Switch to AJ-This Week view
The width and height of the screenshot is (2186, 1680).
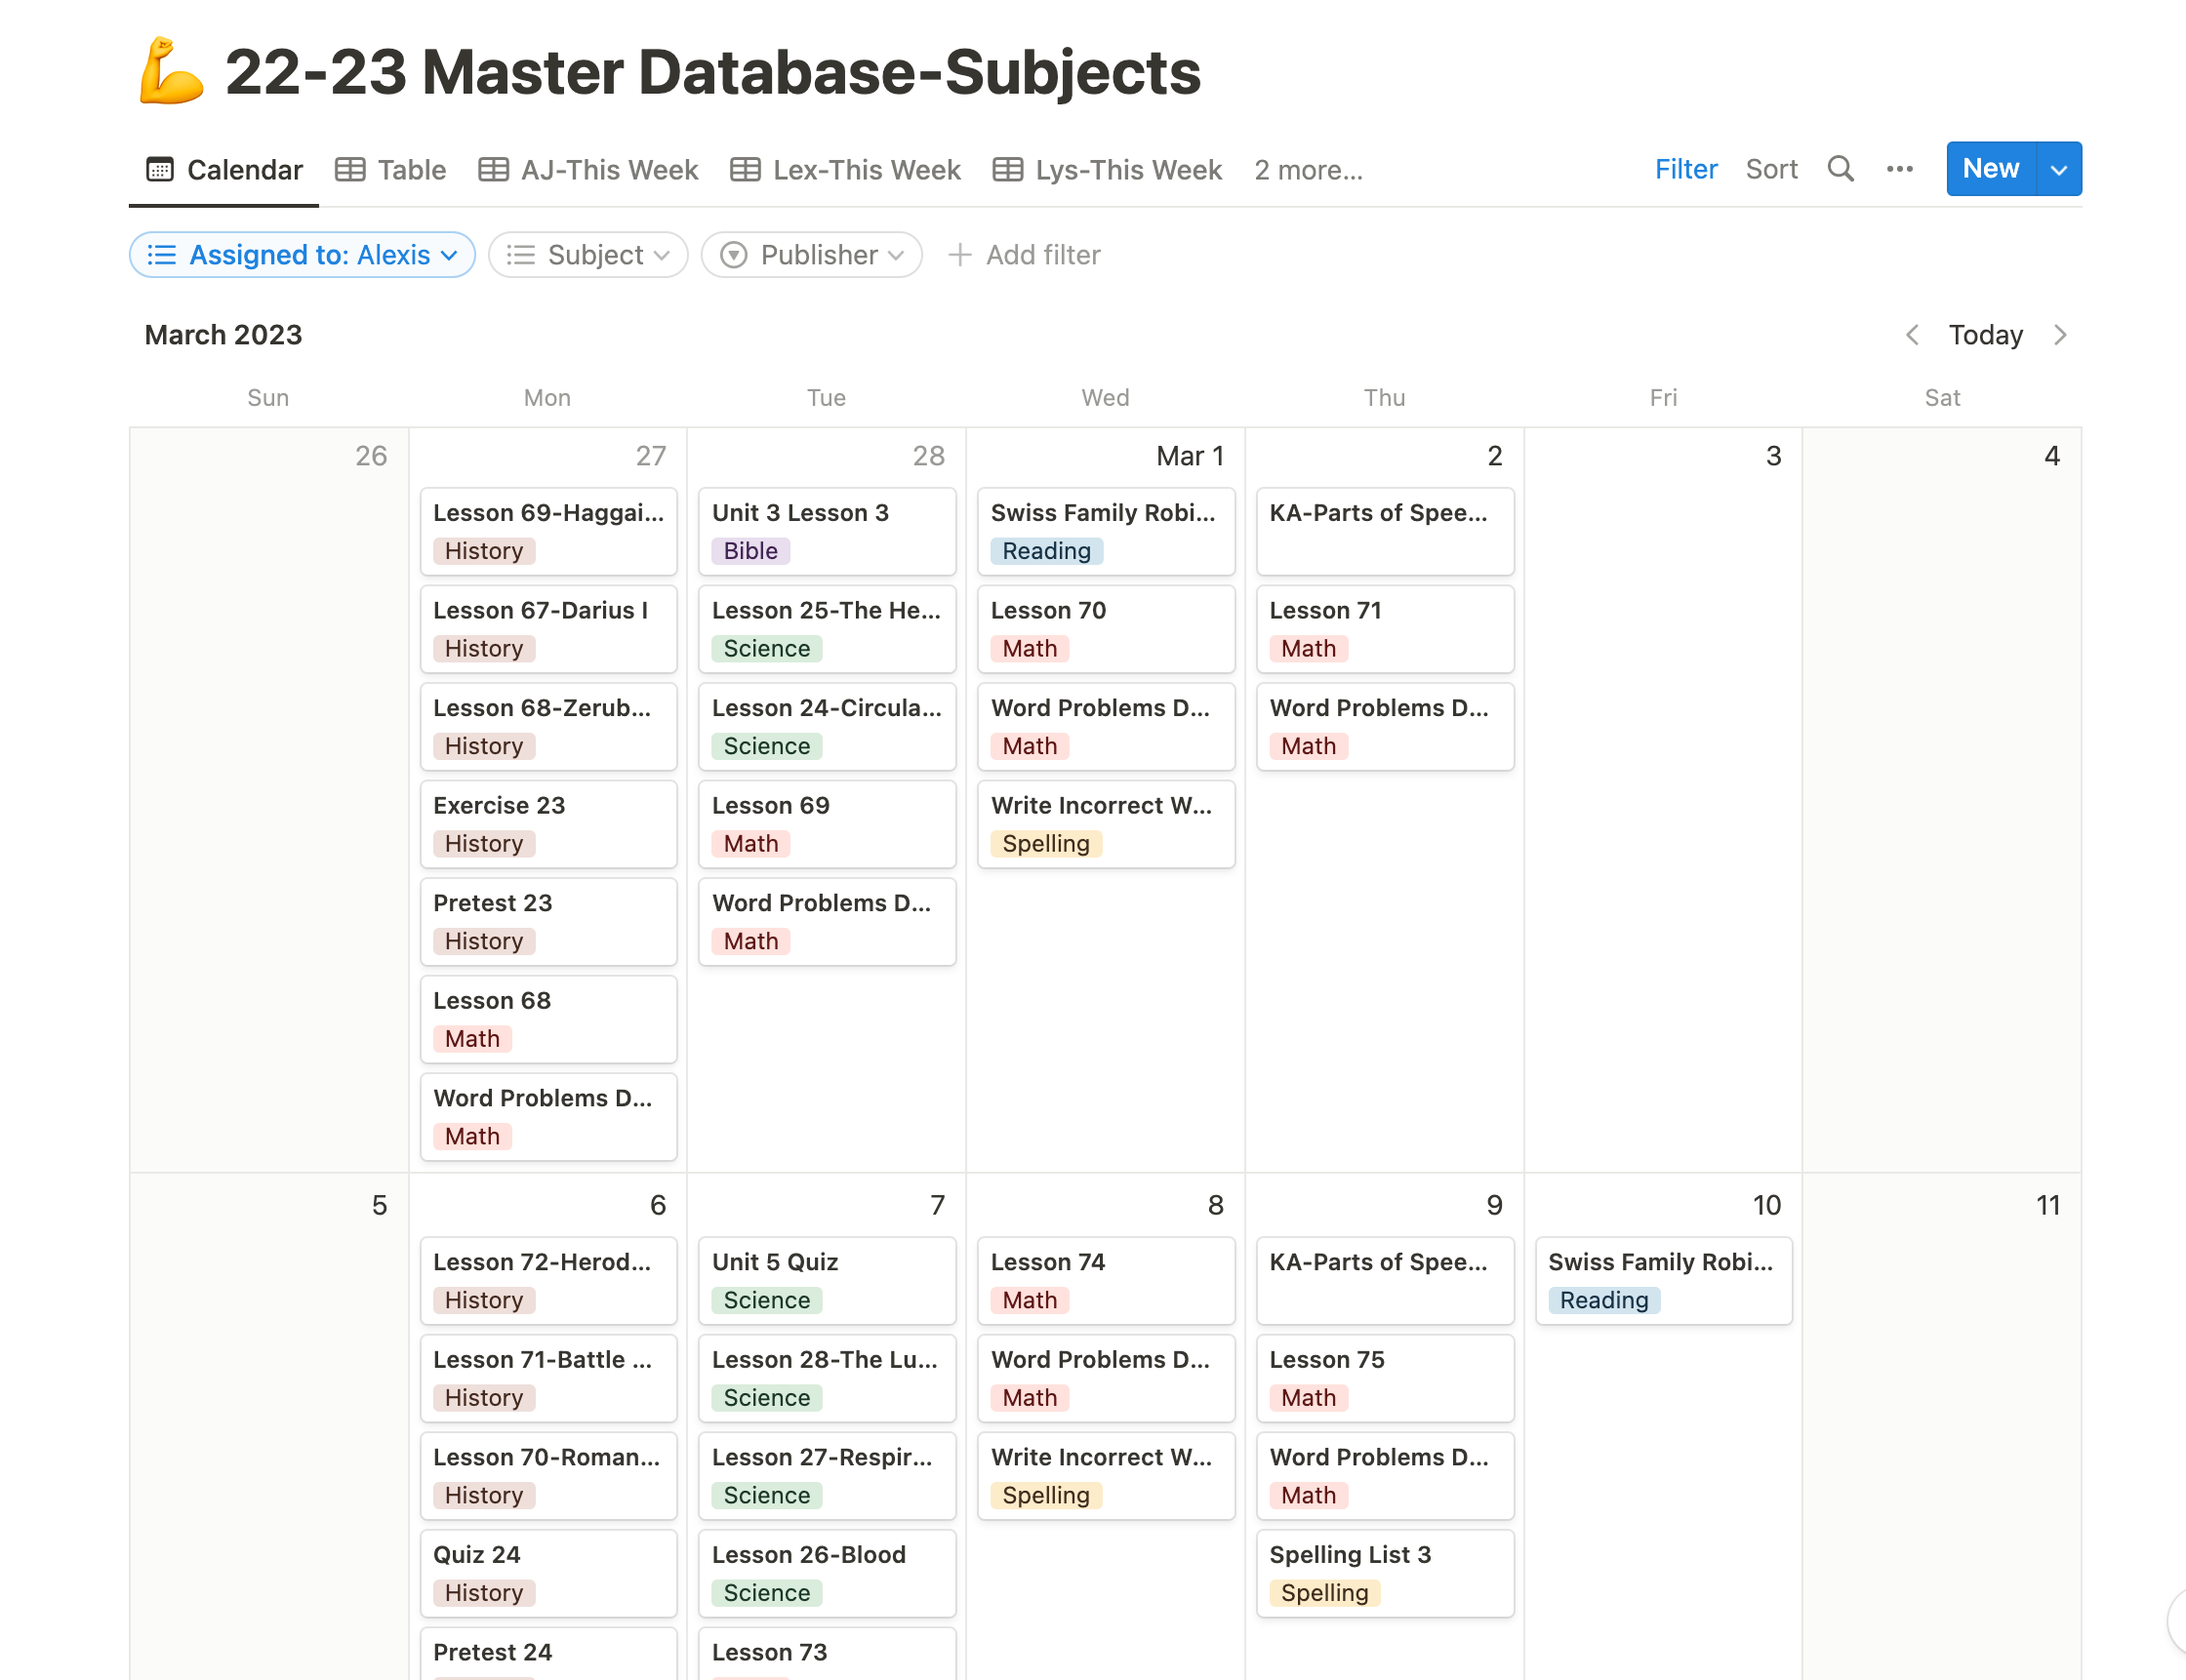pos(588,170)
